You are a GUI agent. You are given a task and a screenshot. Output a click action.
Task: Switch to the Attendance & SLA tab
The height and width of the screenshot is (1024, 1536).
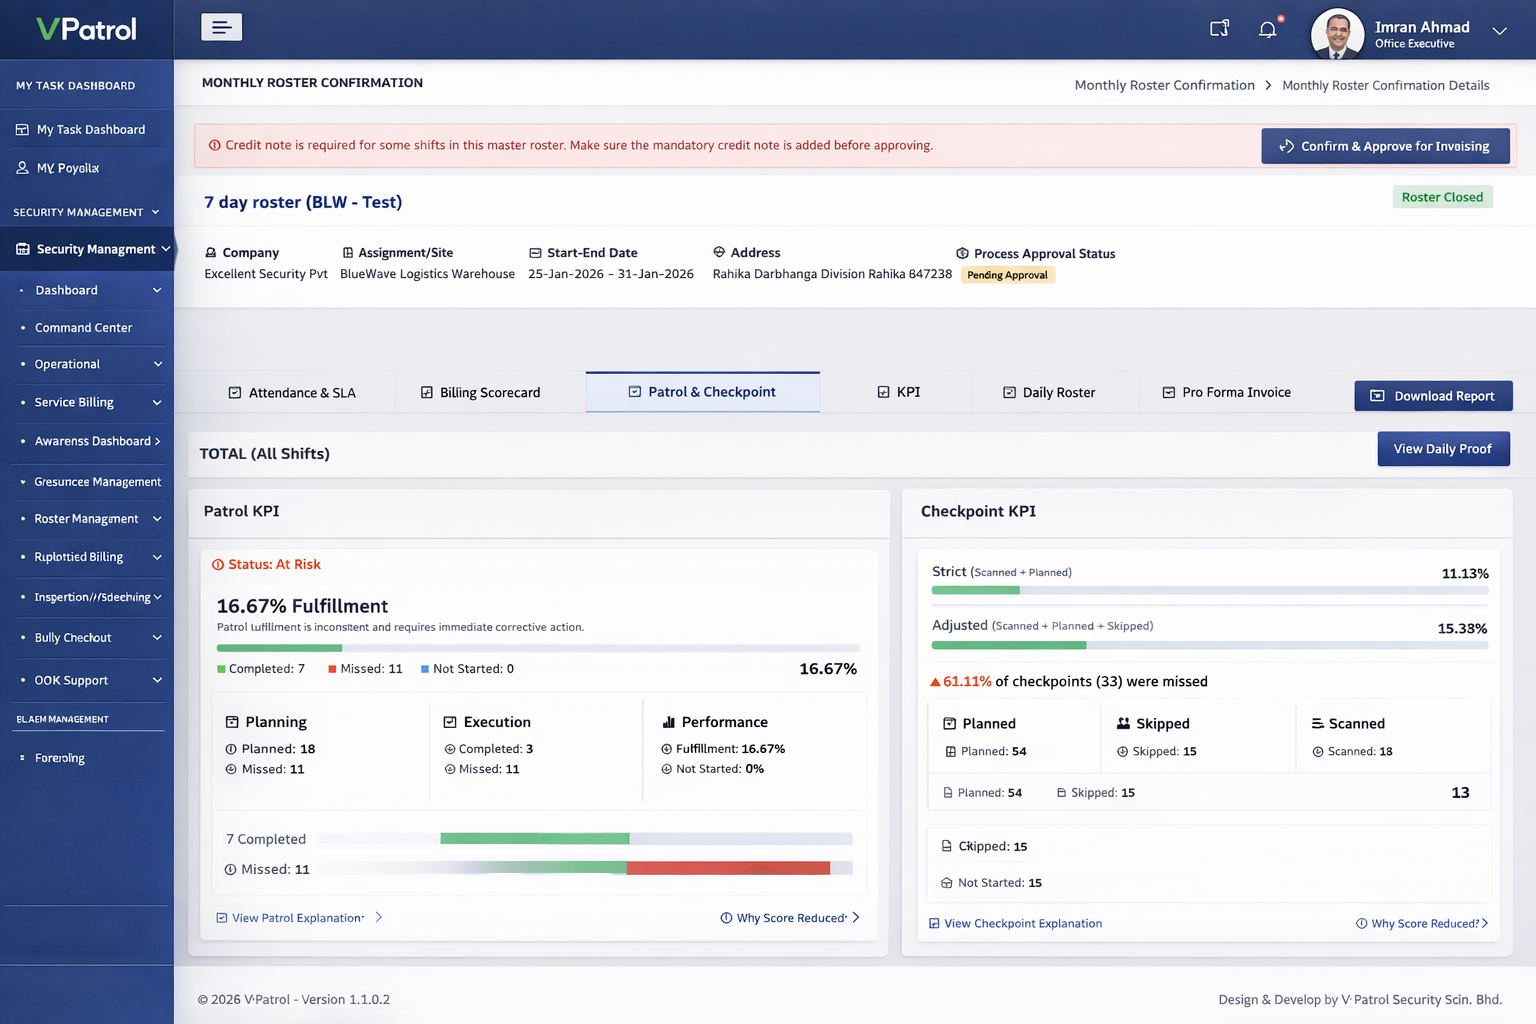[292, 393]
